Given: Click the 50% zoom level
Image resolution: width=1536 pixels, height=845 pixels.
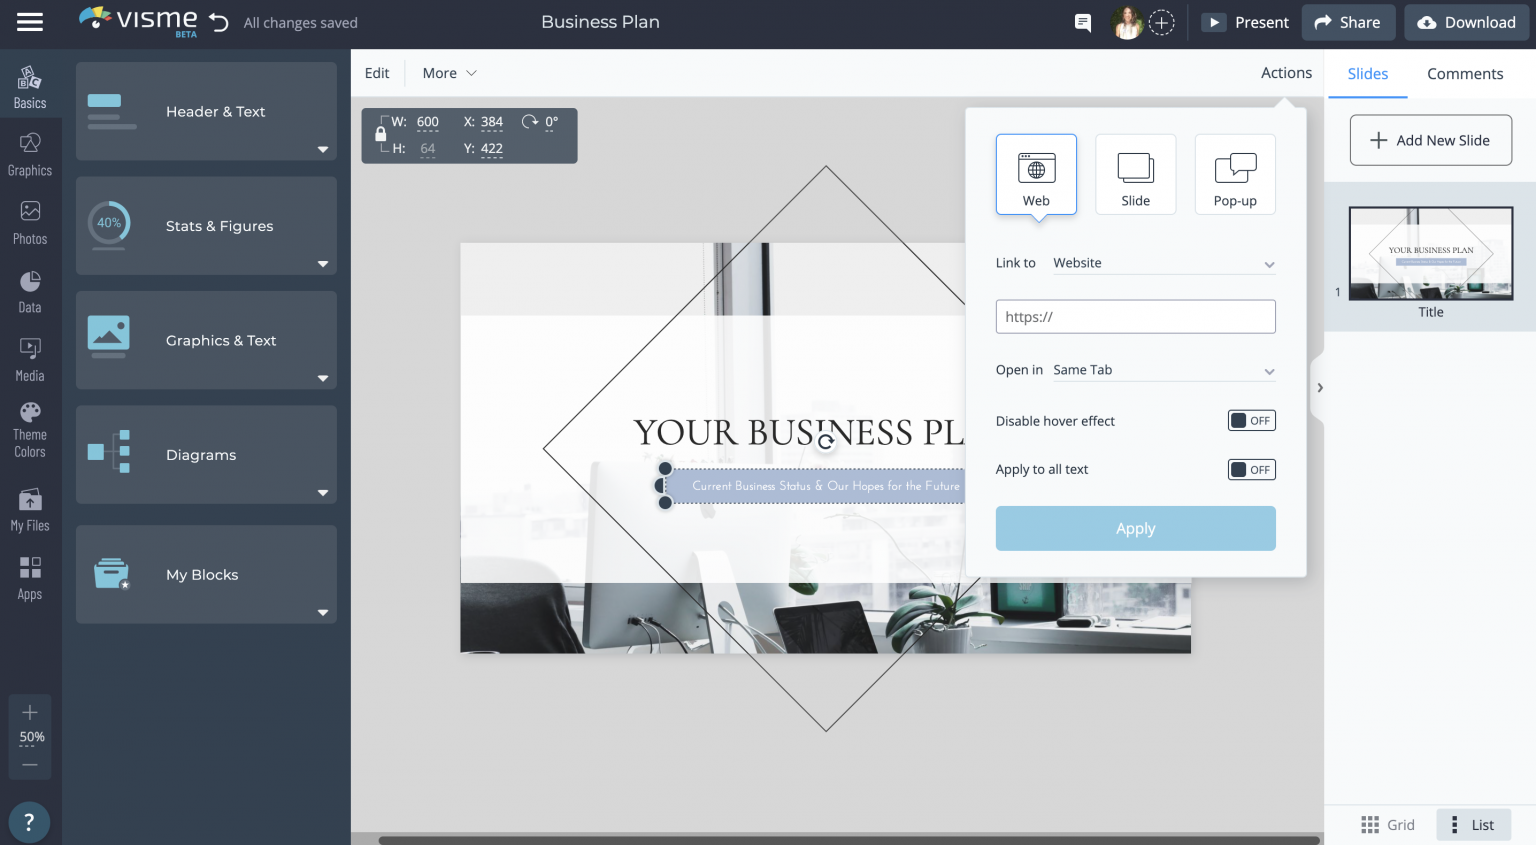Looking at the screenshot, I should tap(32, 737).
